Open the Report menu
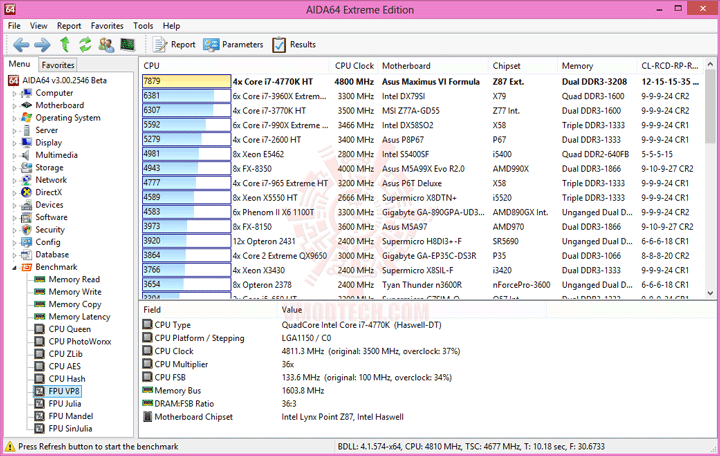The image size is (720, 456). [x=69, y=26]
